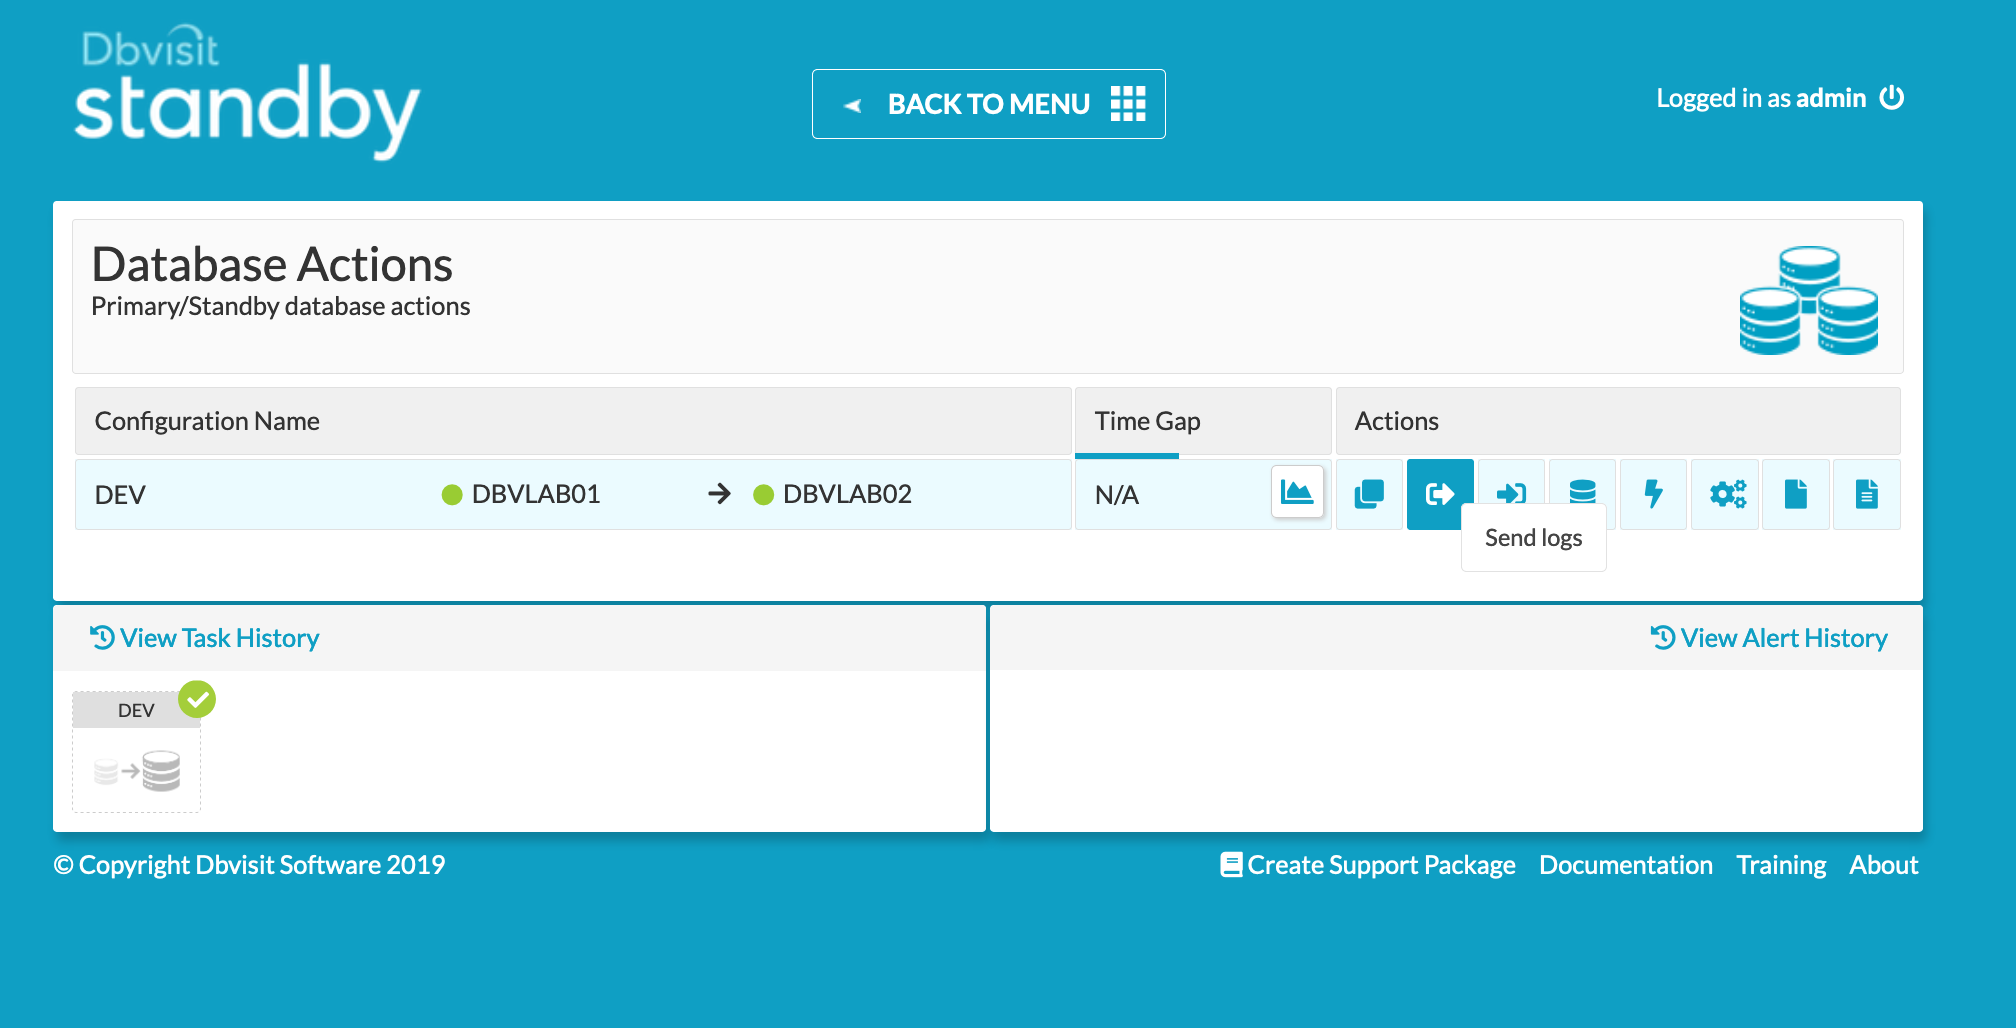Click the N/A time gap value
2016x1028 pixels.
point(1117,495)
